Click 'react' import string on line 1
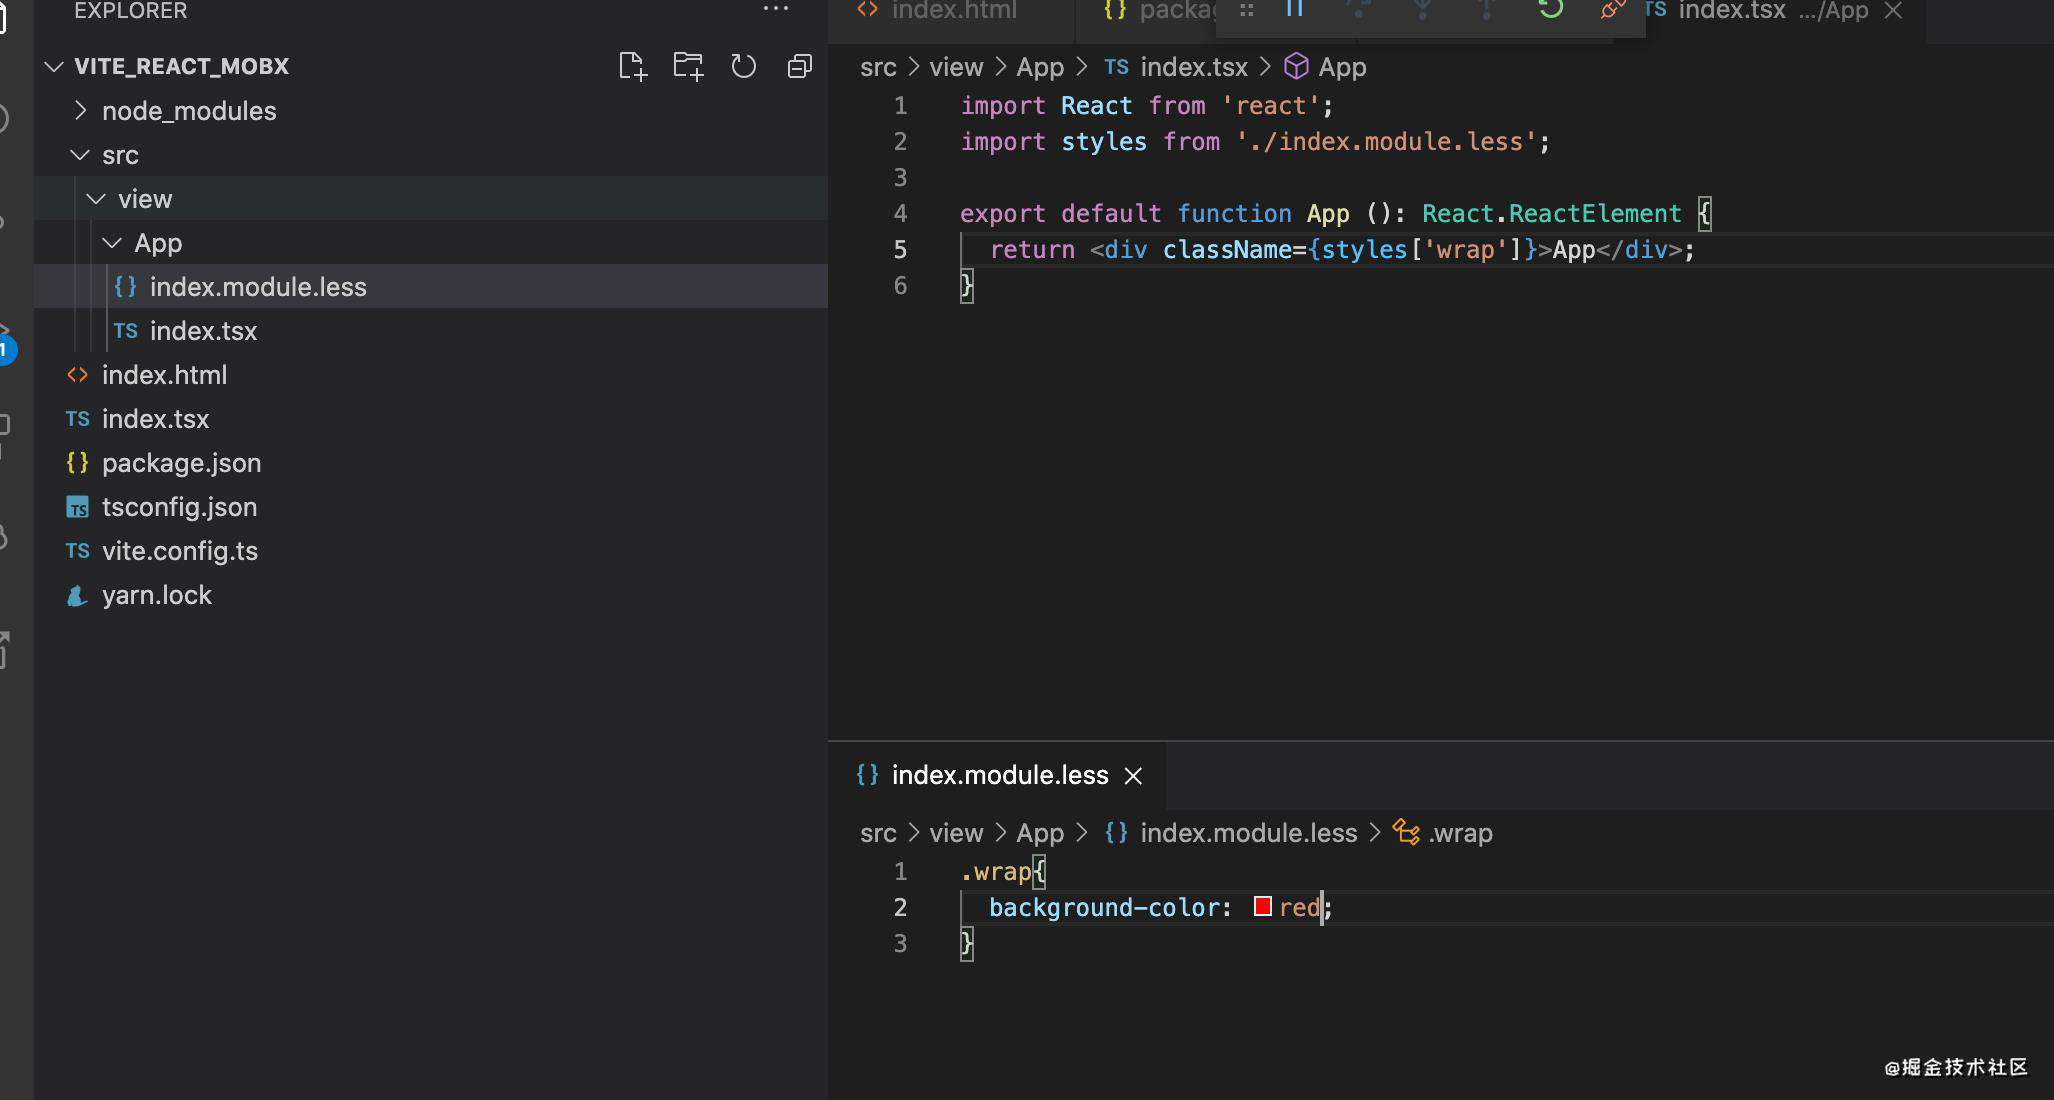The height and width of the screenshot is (1100, 2054). (1270, 106)
